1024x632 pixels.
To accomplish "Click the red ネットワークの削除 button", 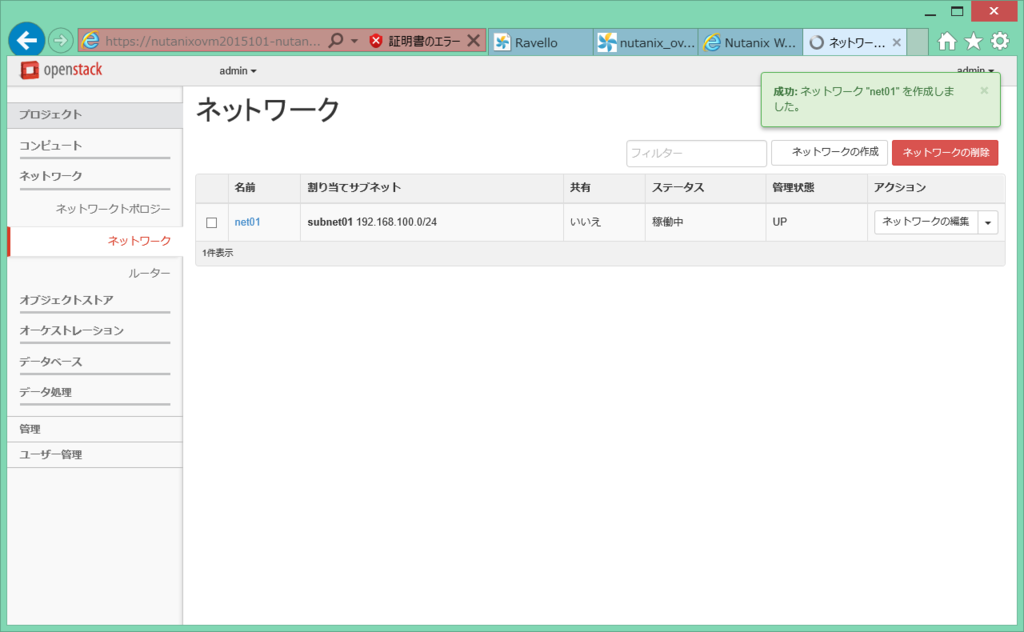I will click(x=945, y=153).
